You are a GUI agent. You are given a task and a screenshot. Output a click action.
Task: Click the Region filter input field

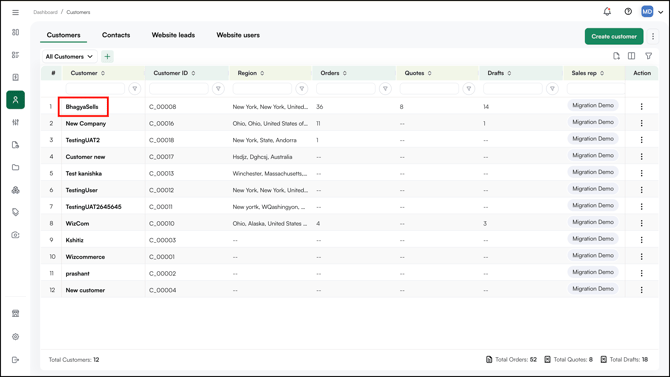(262, 88)
